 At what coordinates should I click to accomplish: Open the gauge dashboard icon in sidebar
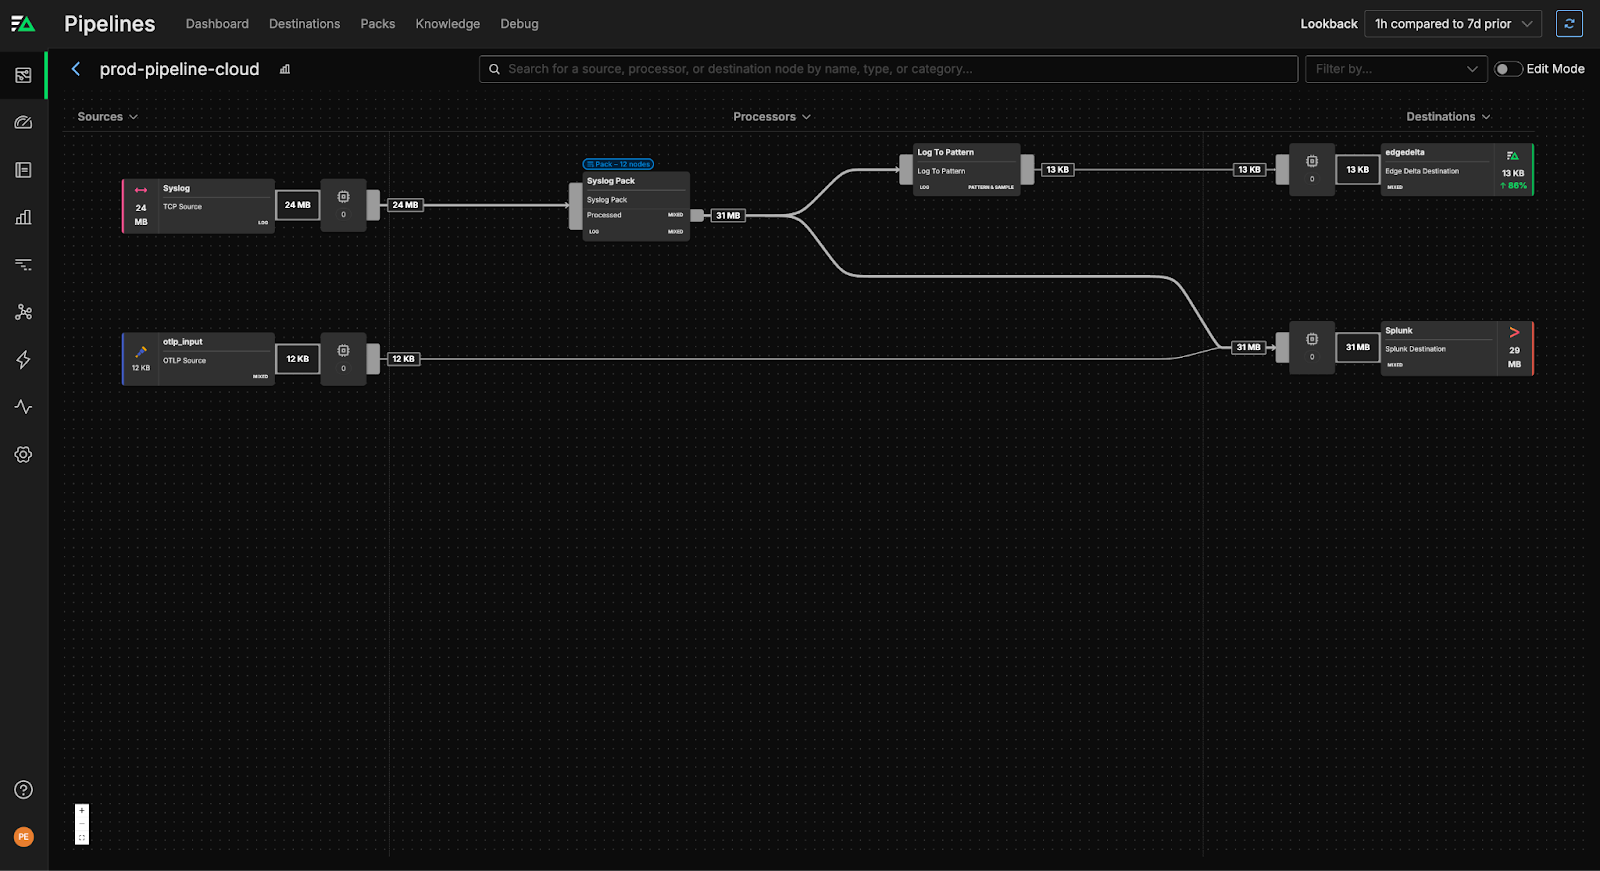[x=23, y=123]
